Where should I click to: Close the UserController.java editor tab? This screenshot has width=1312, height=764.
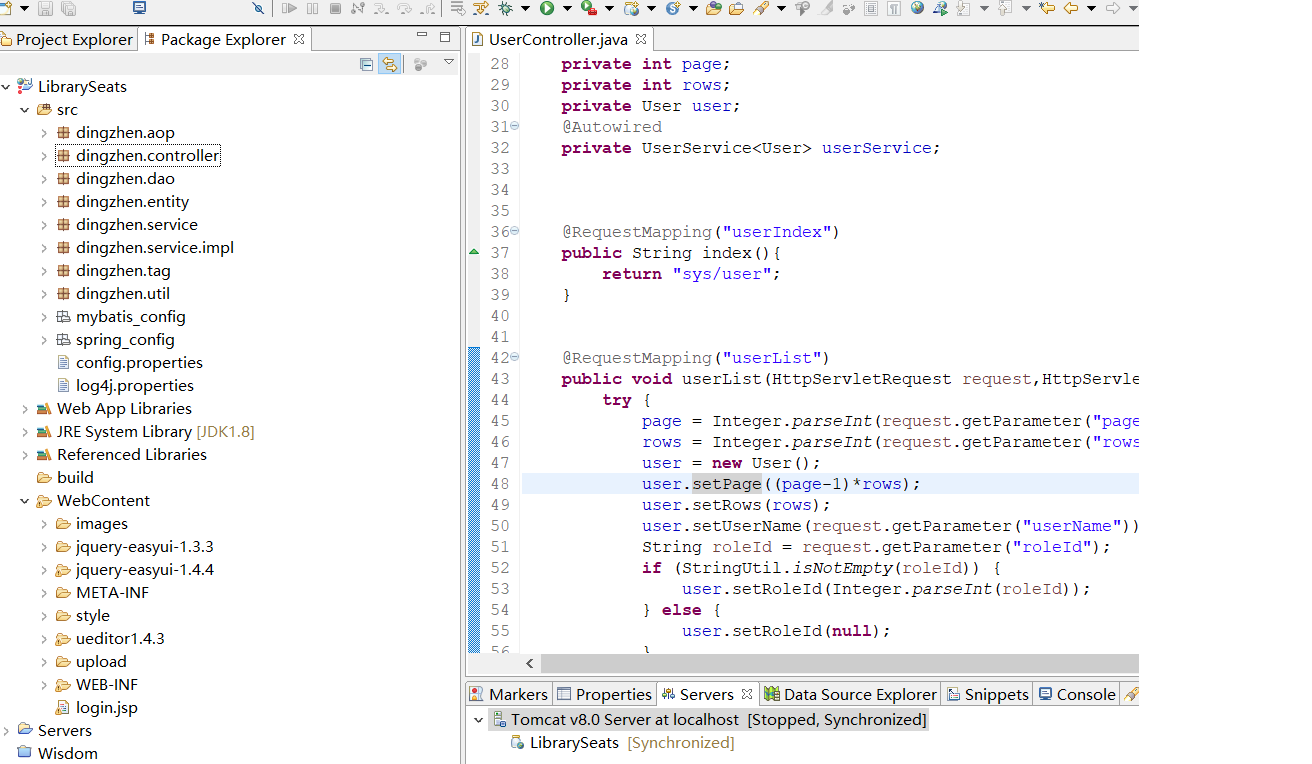pos(641,39)
